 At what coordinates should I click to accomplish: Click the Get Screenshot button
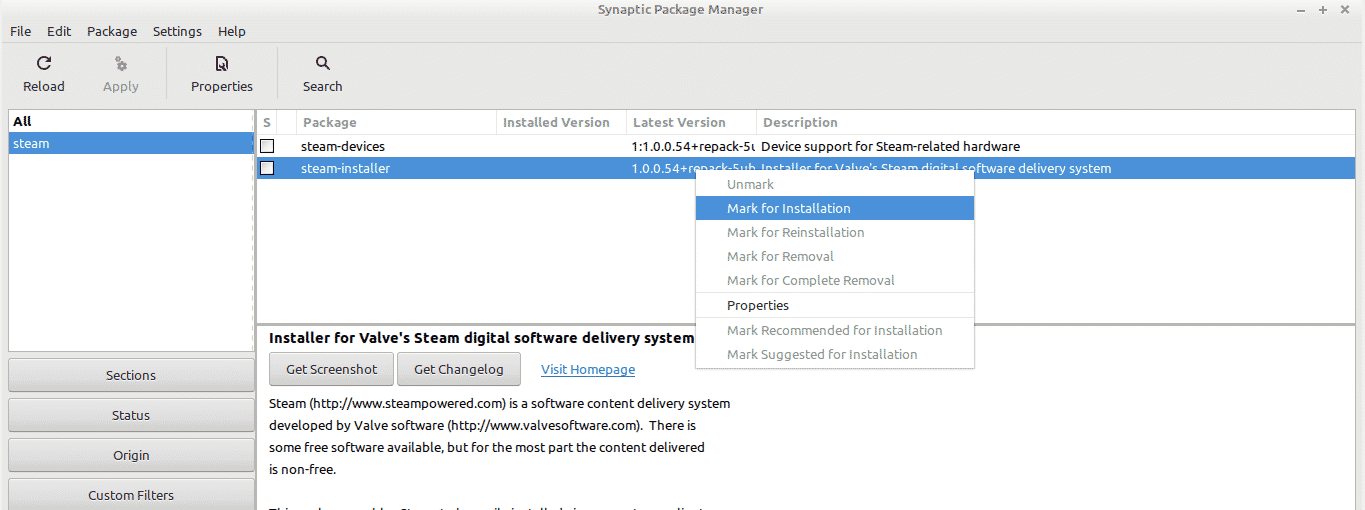332,369
